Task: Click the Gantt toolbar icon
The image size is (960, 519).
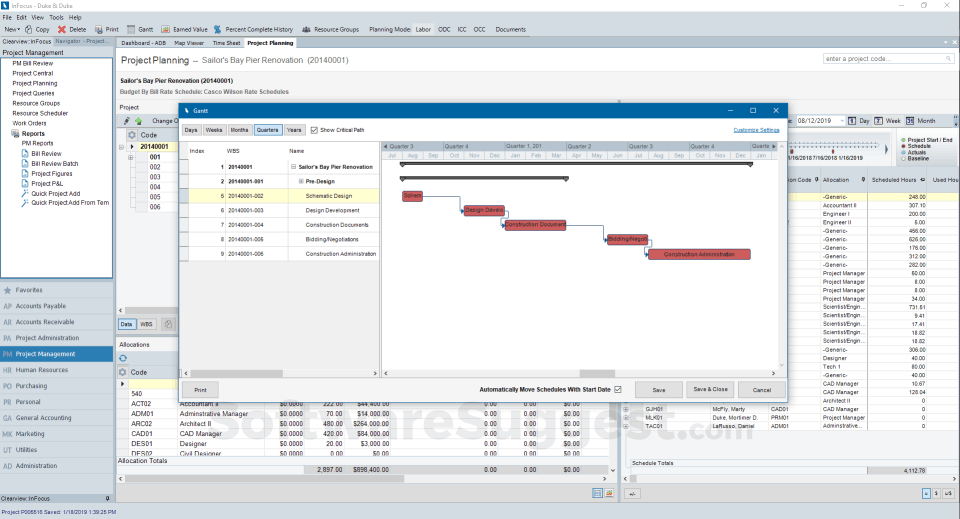Action: click(128, 30)
